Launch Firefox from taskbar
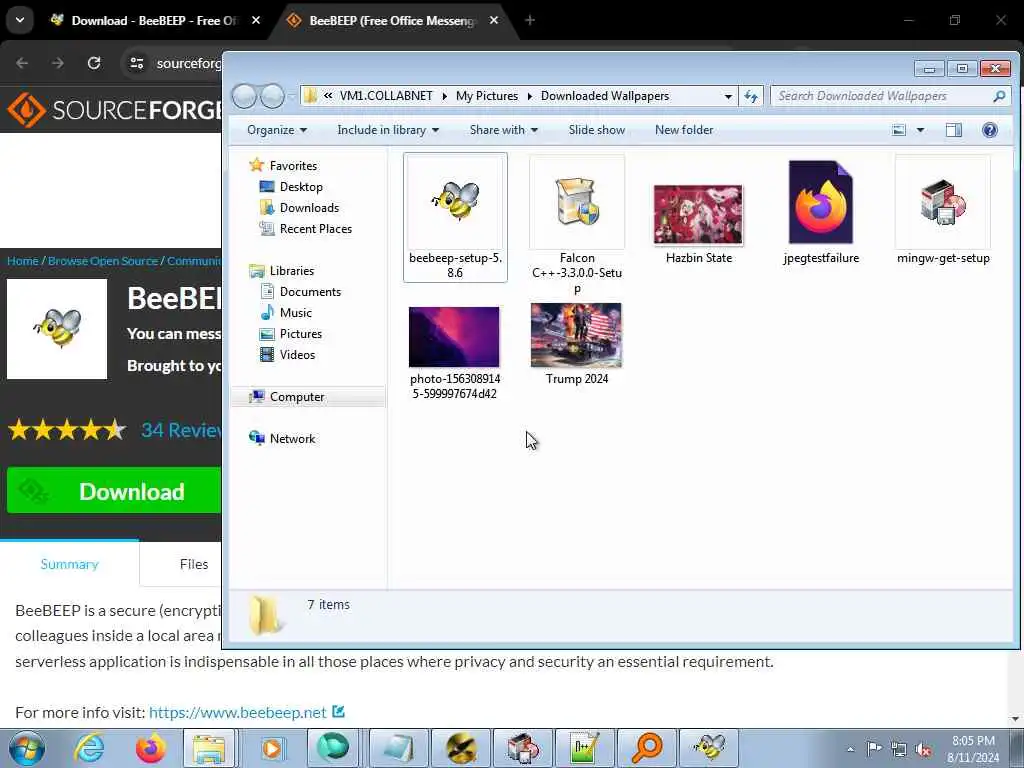The height and width of the screenshot is (768, 1024). pos(150,748)
